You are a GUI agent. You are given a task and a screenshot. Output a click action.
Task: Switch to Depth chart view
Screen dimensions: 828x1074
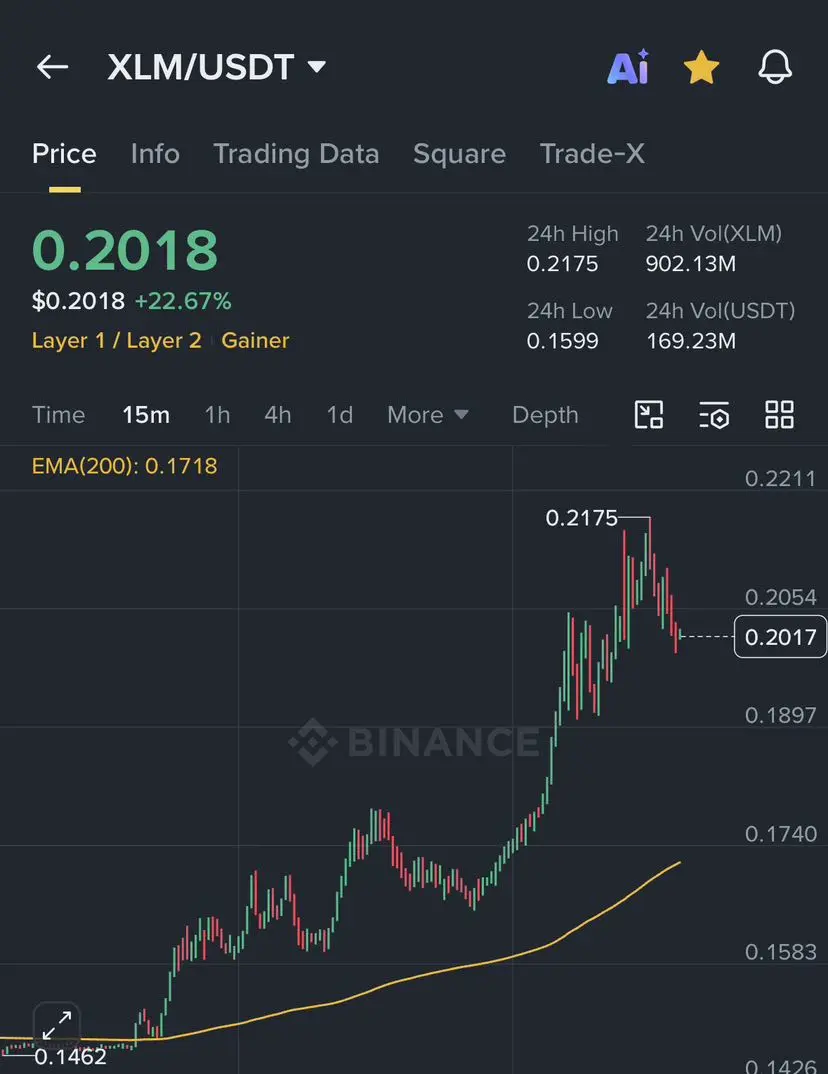point(545,415)
